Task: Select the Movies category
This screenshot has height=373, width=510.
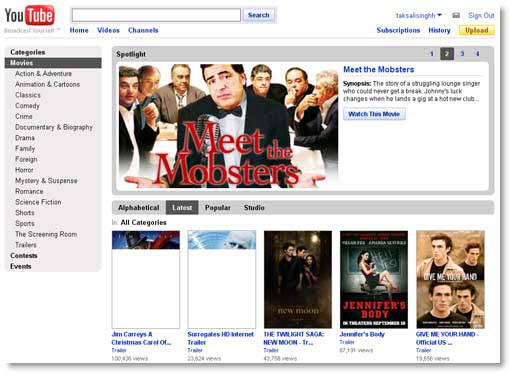Action: click(53, 63)
